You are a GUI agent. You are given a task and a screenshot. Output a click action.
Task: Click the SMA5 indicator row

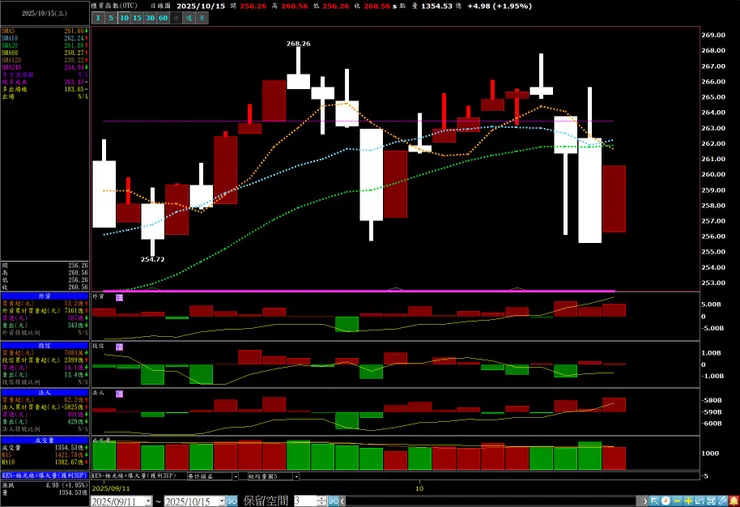coord(45,31)
